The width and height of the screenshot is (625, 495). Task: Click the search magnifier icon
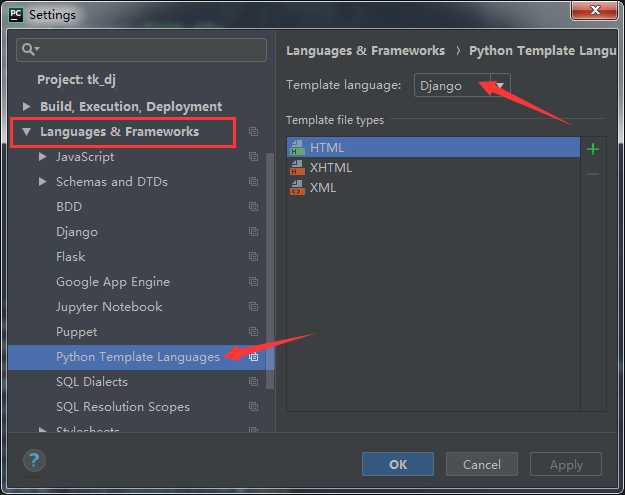coord(28,49)
